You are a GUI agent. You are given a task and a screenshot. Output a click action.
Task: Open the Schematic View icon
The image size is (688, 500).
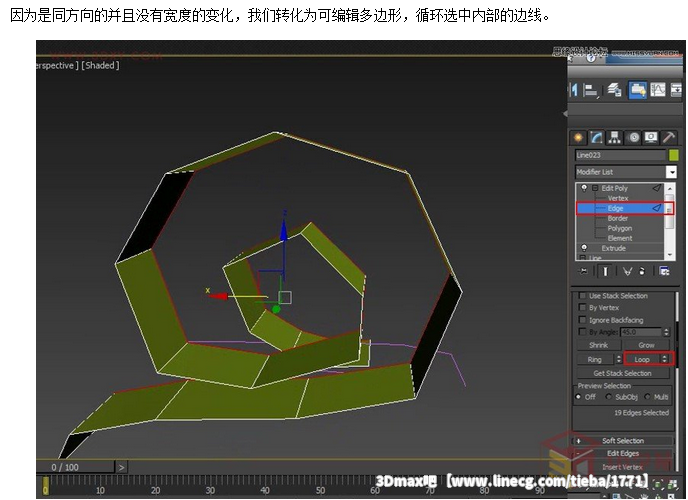(677, 90)
